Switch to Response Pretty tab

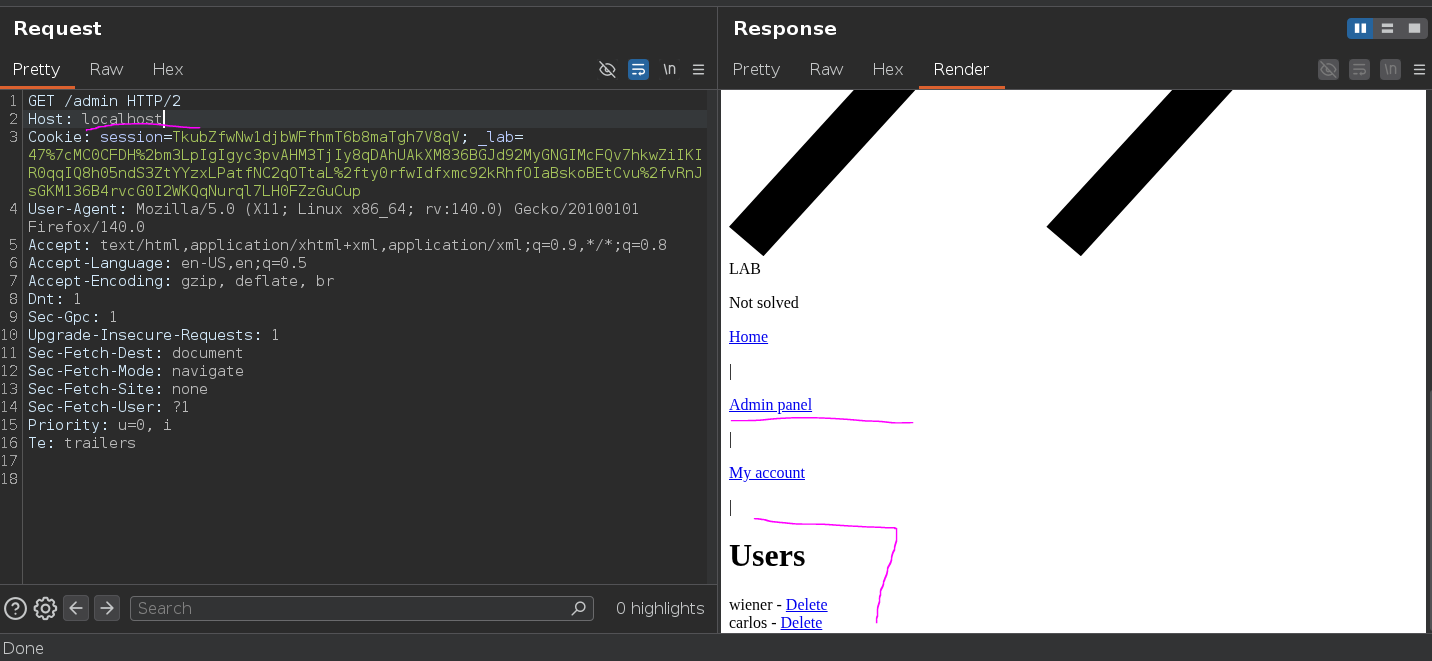[756, 69]
